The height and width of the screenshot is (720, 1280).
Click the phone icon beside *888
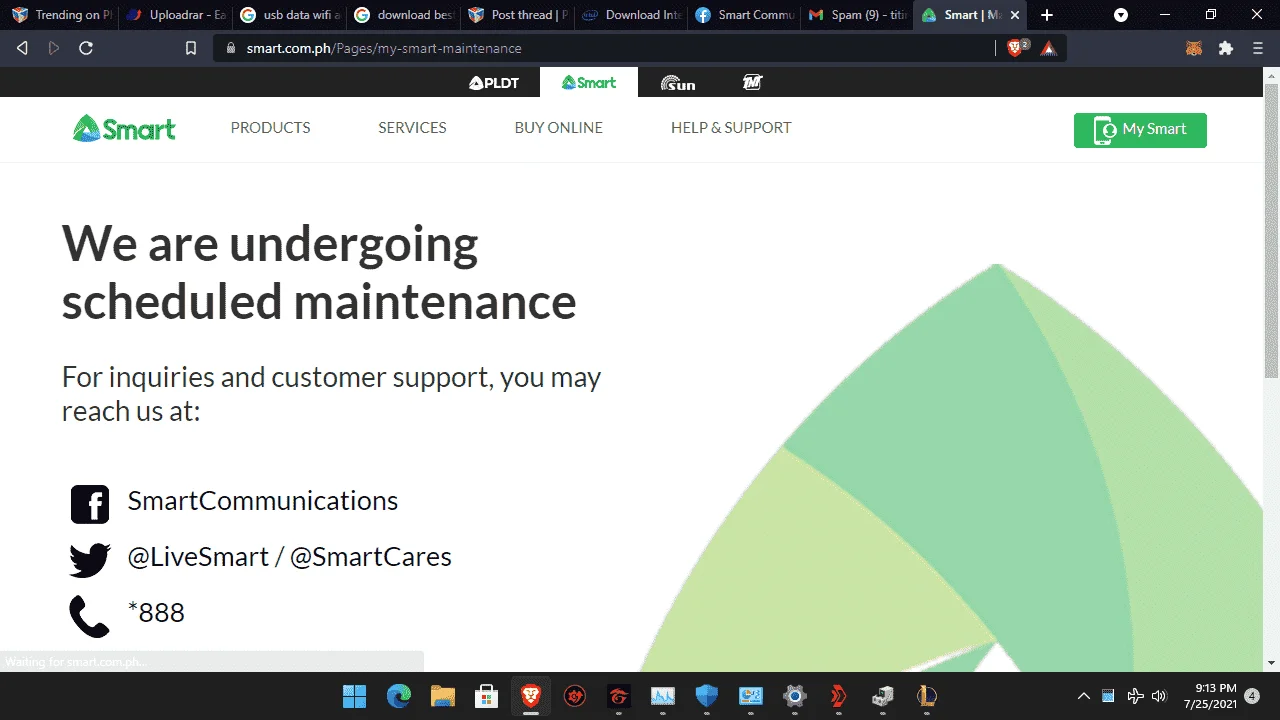[x=89, y=616]
